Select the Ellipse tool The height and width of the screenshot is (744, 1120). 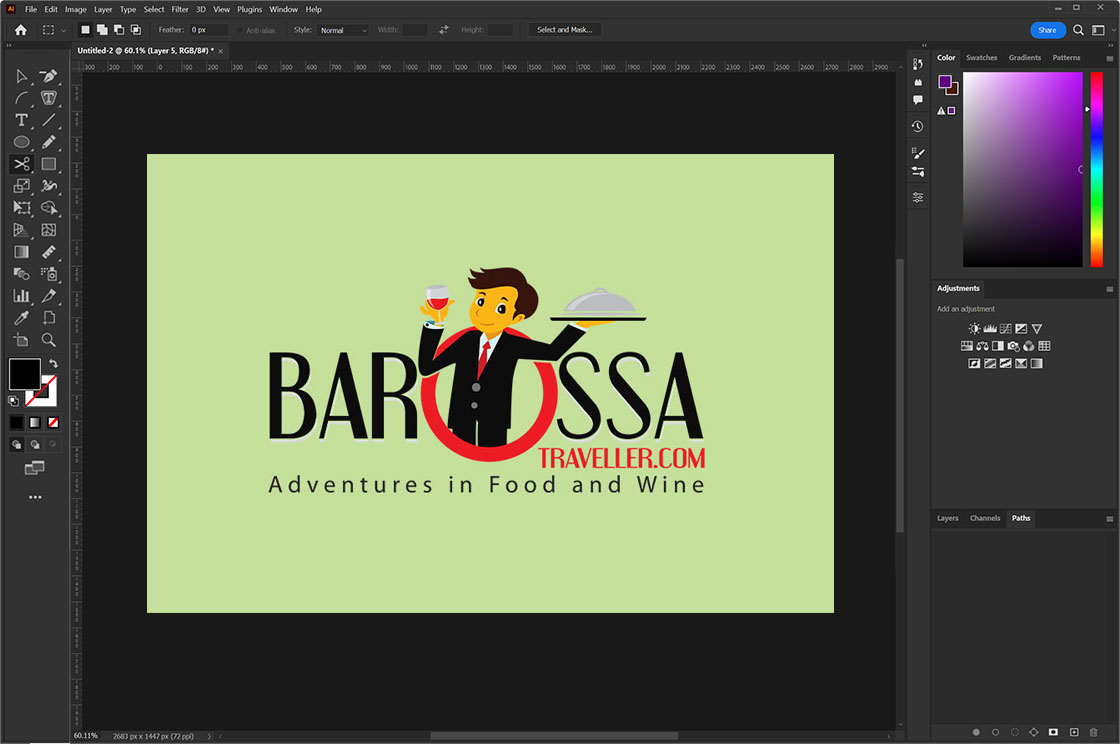coord(21,142)
